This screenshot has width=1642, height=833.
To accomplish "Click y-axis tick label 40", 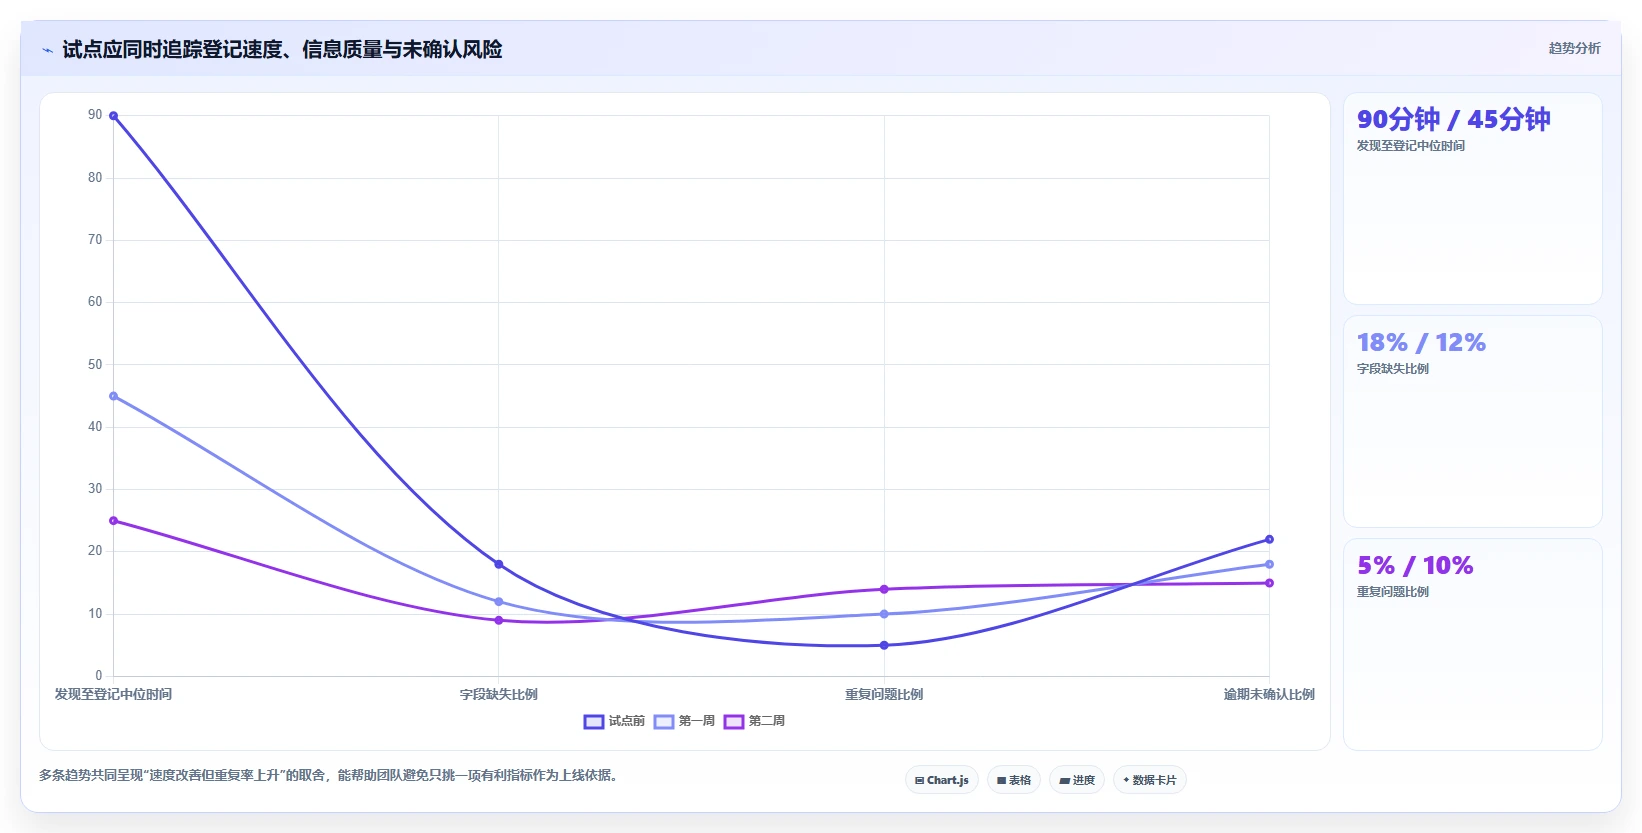I will pyautogui.click(x=95, y=426).
